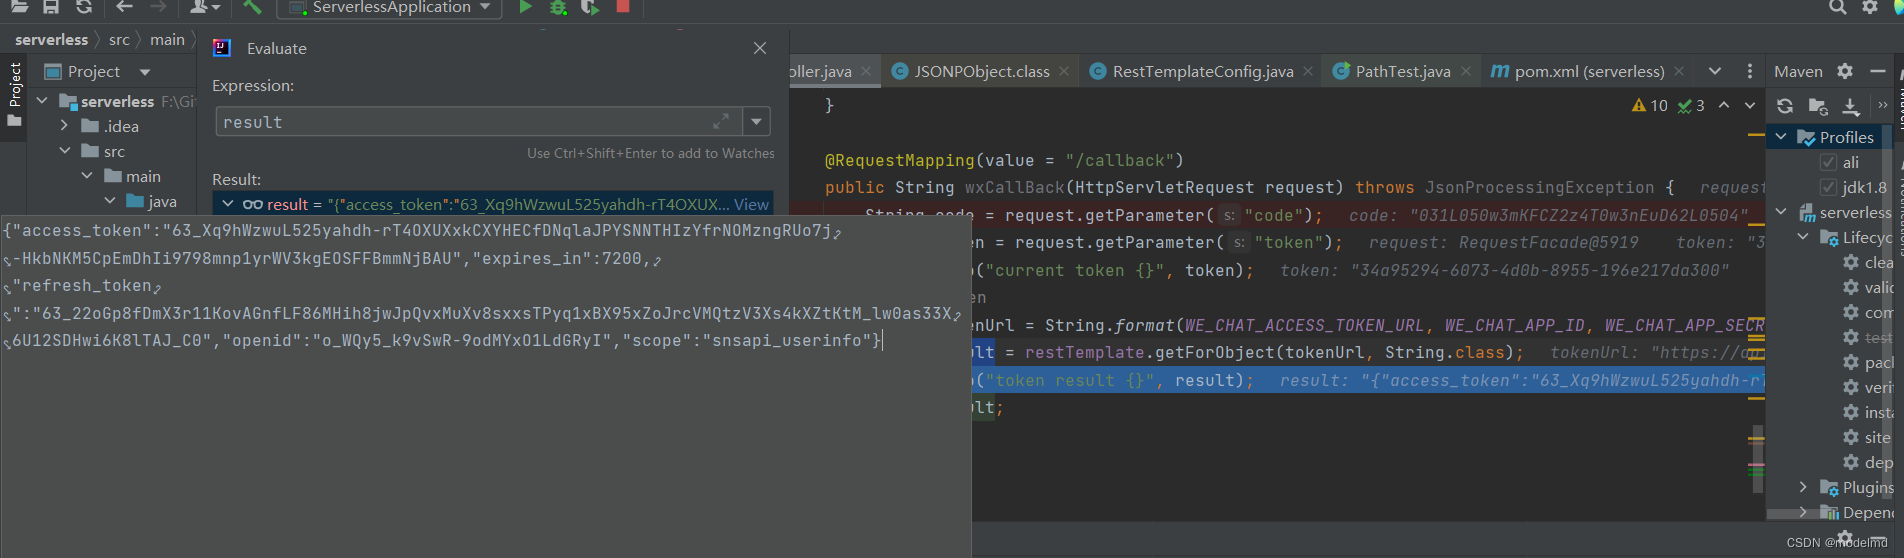
Task: Switch to the pom.xml (serverless) tab
Action: (x=1588, y=71)
